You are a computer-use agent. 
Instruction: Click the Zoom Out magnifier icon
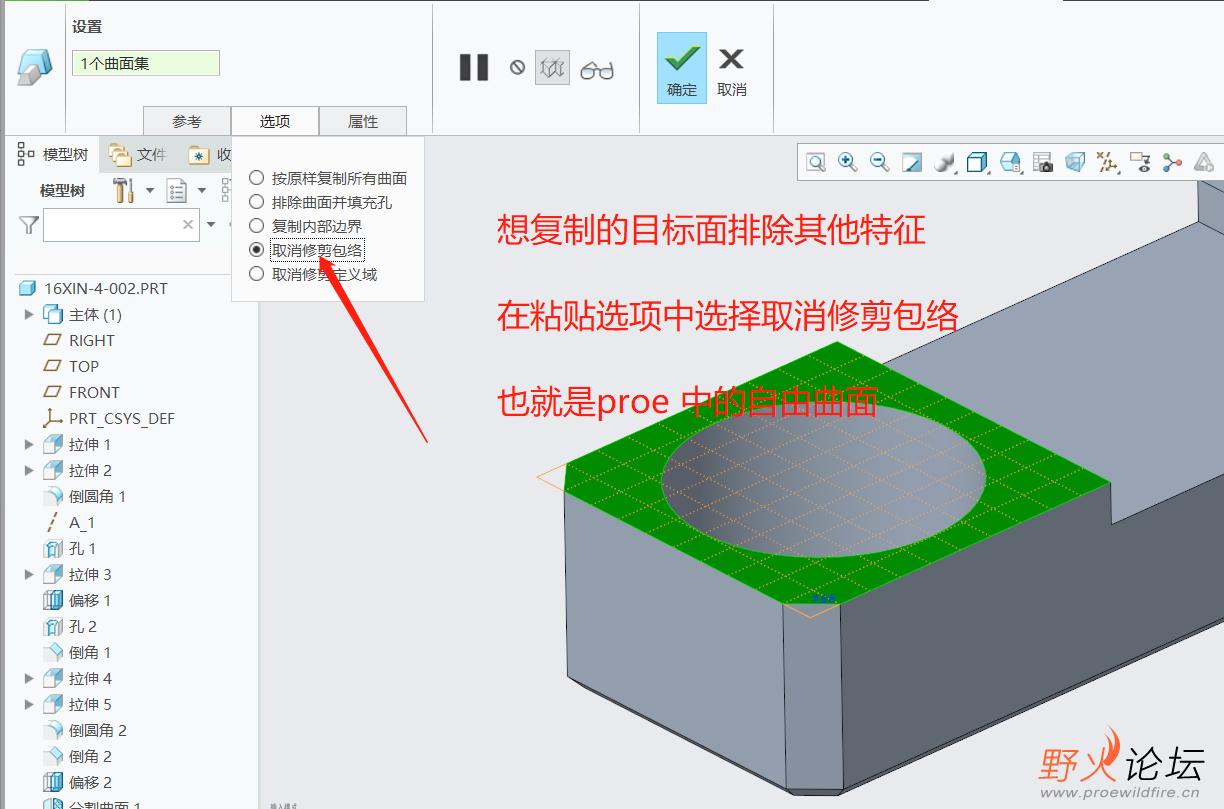(880, 162)
